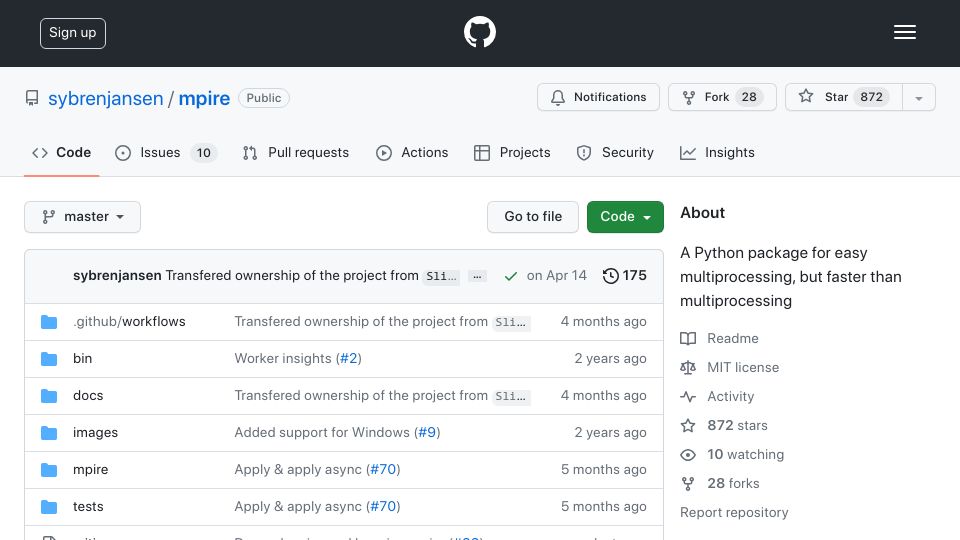Open commit message in docs row
960x540 pixels.
tap(361, 396)
